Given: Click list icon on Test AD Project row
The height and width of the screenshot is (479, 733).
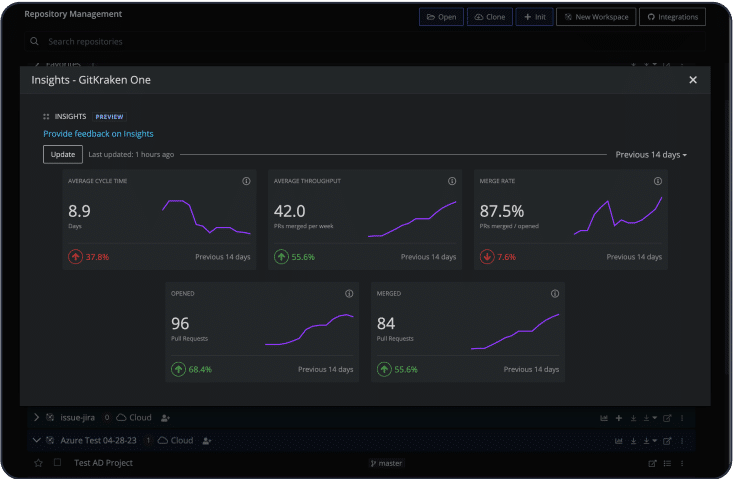Looking at the screenshot, I should tap(668, 464).
